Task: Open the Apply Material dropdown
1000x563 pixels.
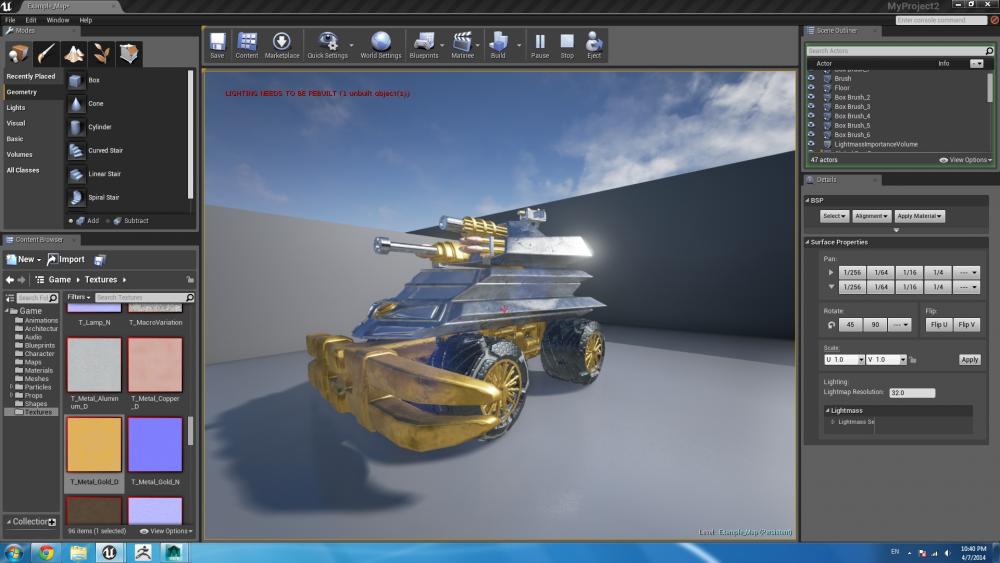Action: (919, 216)
